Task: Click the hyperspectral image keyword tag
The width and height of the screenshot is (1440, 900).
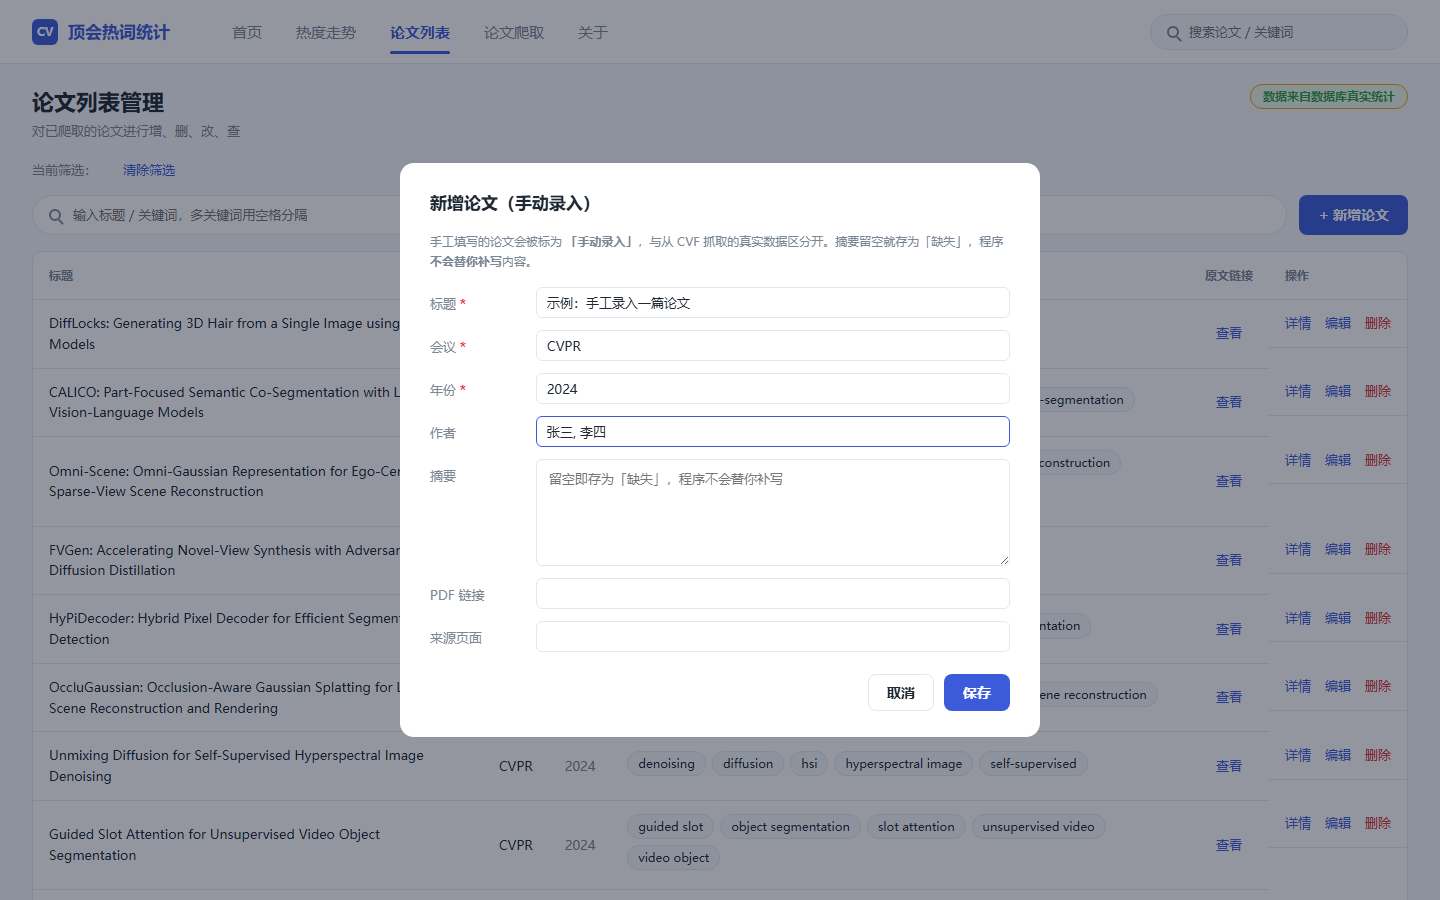Action: point(904,764)
